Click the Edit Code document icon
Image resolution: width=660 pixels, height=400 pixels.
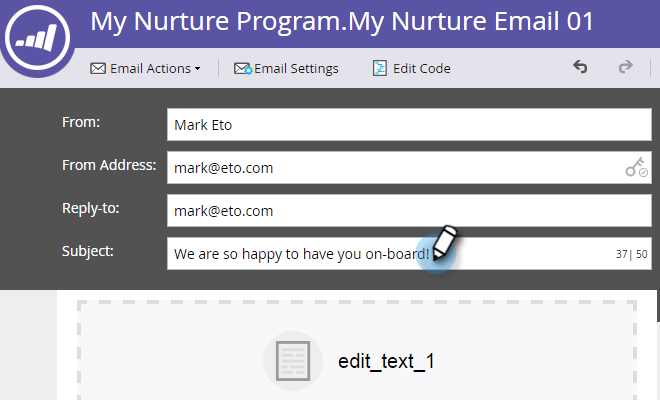tap(380, 68)
